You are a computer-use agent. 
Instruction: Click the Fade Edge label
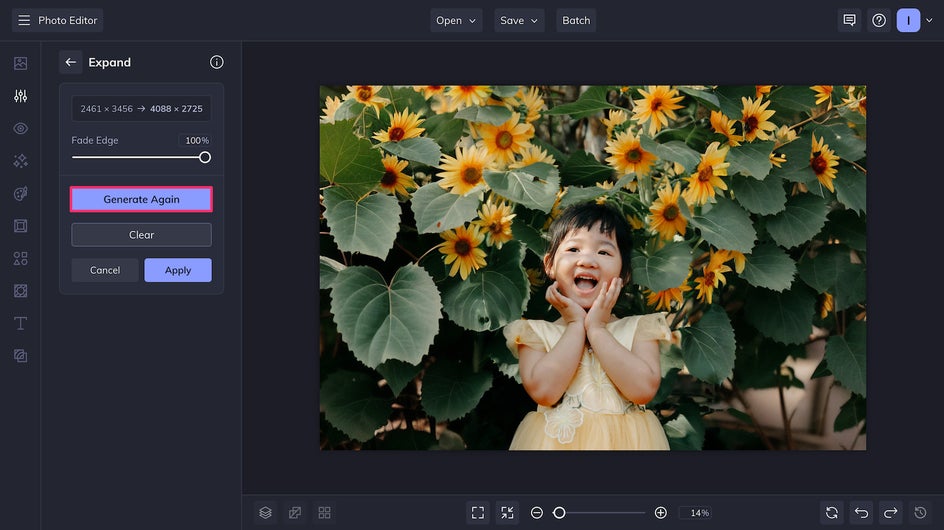[95, 140]
